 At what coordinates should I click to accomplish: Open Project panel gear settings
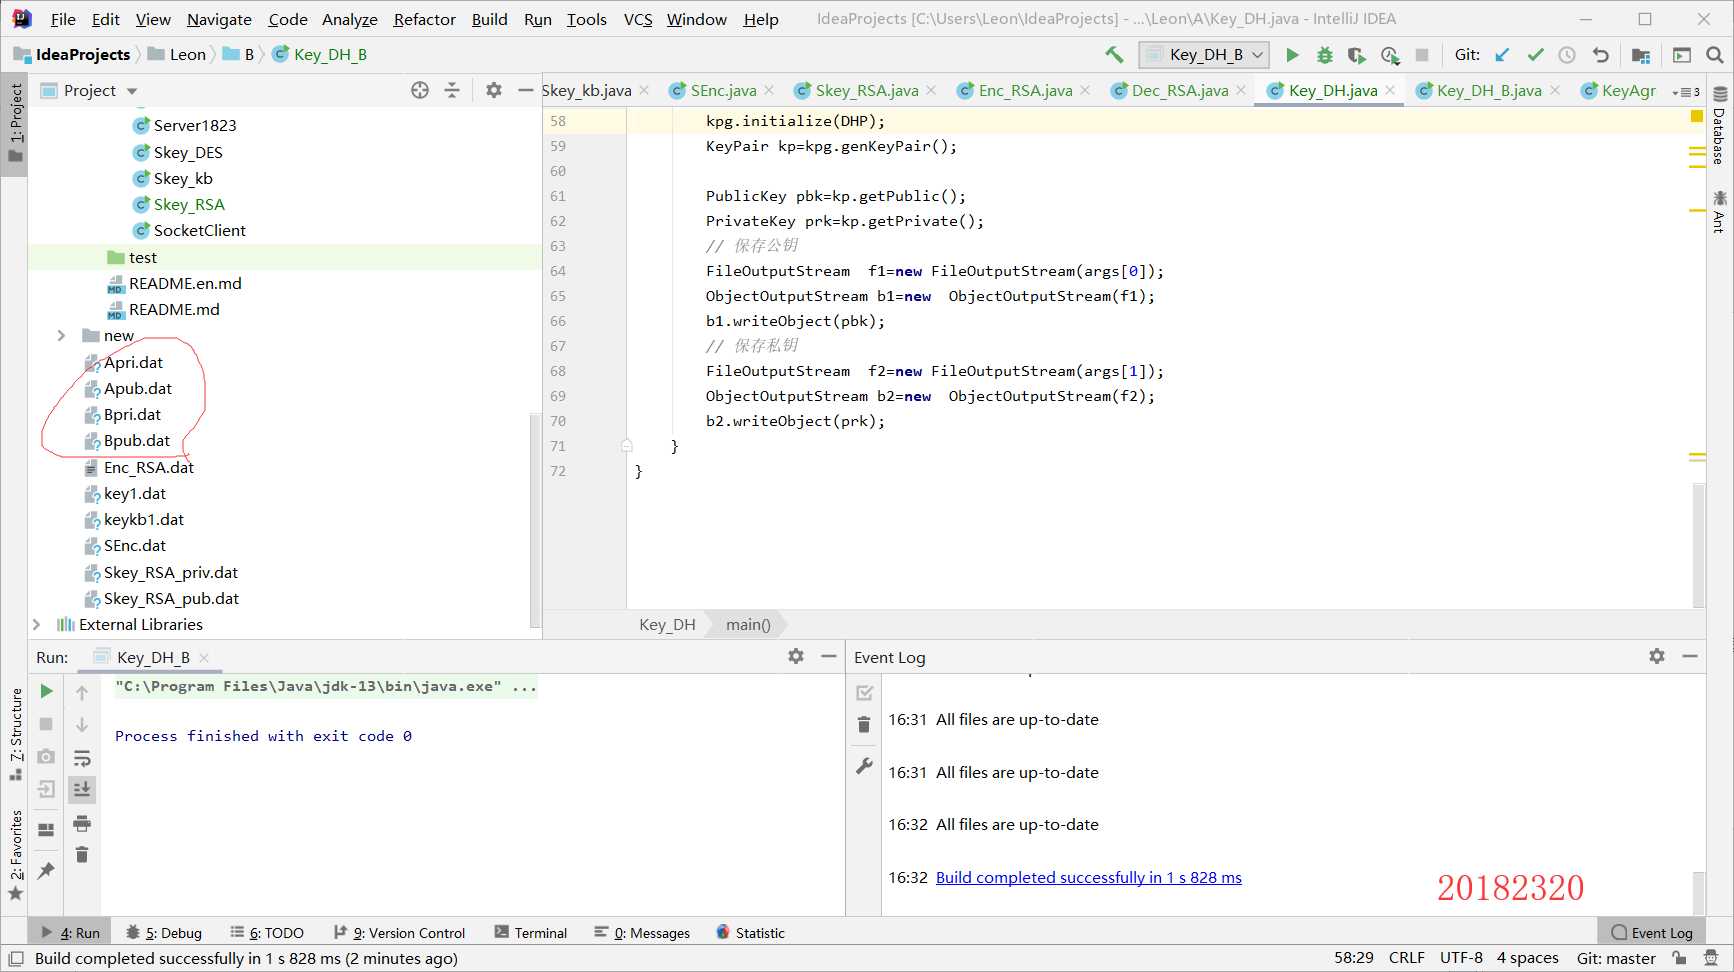pyautogui.click(x=493, y=90)
